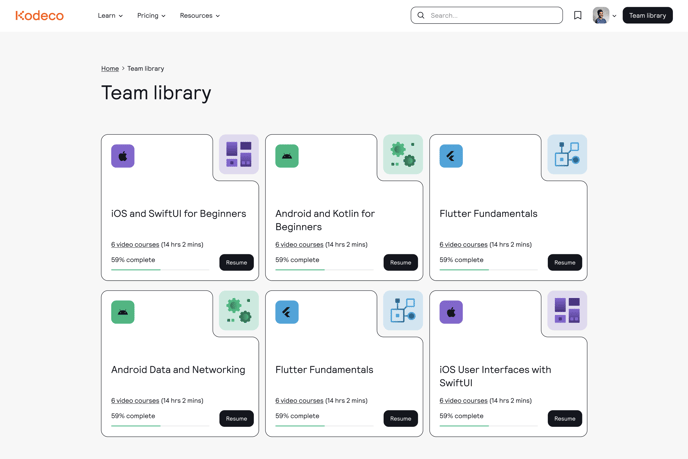The width and height of the screenshot is (688, 459).
Task: Click green gears icon on Android and Kotlin card
Action: pos(403,154)
